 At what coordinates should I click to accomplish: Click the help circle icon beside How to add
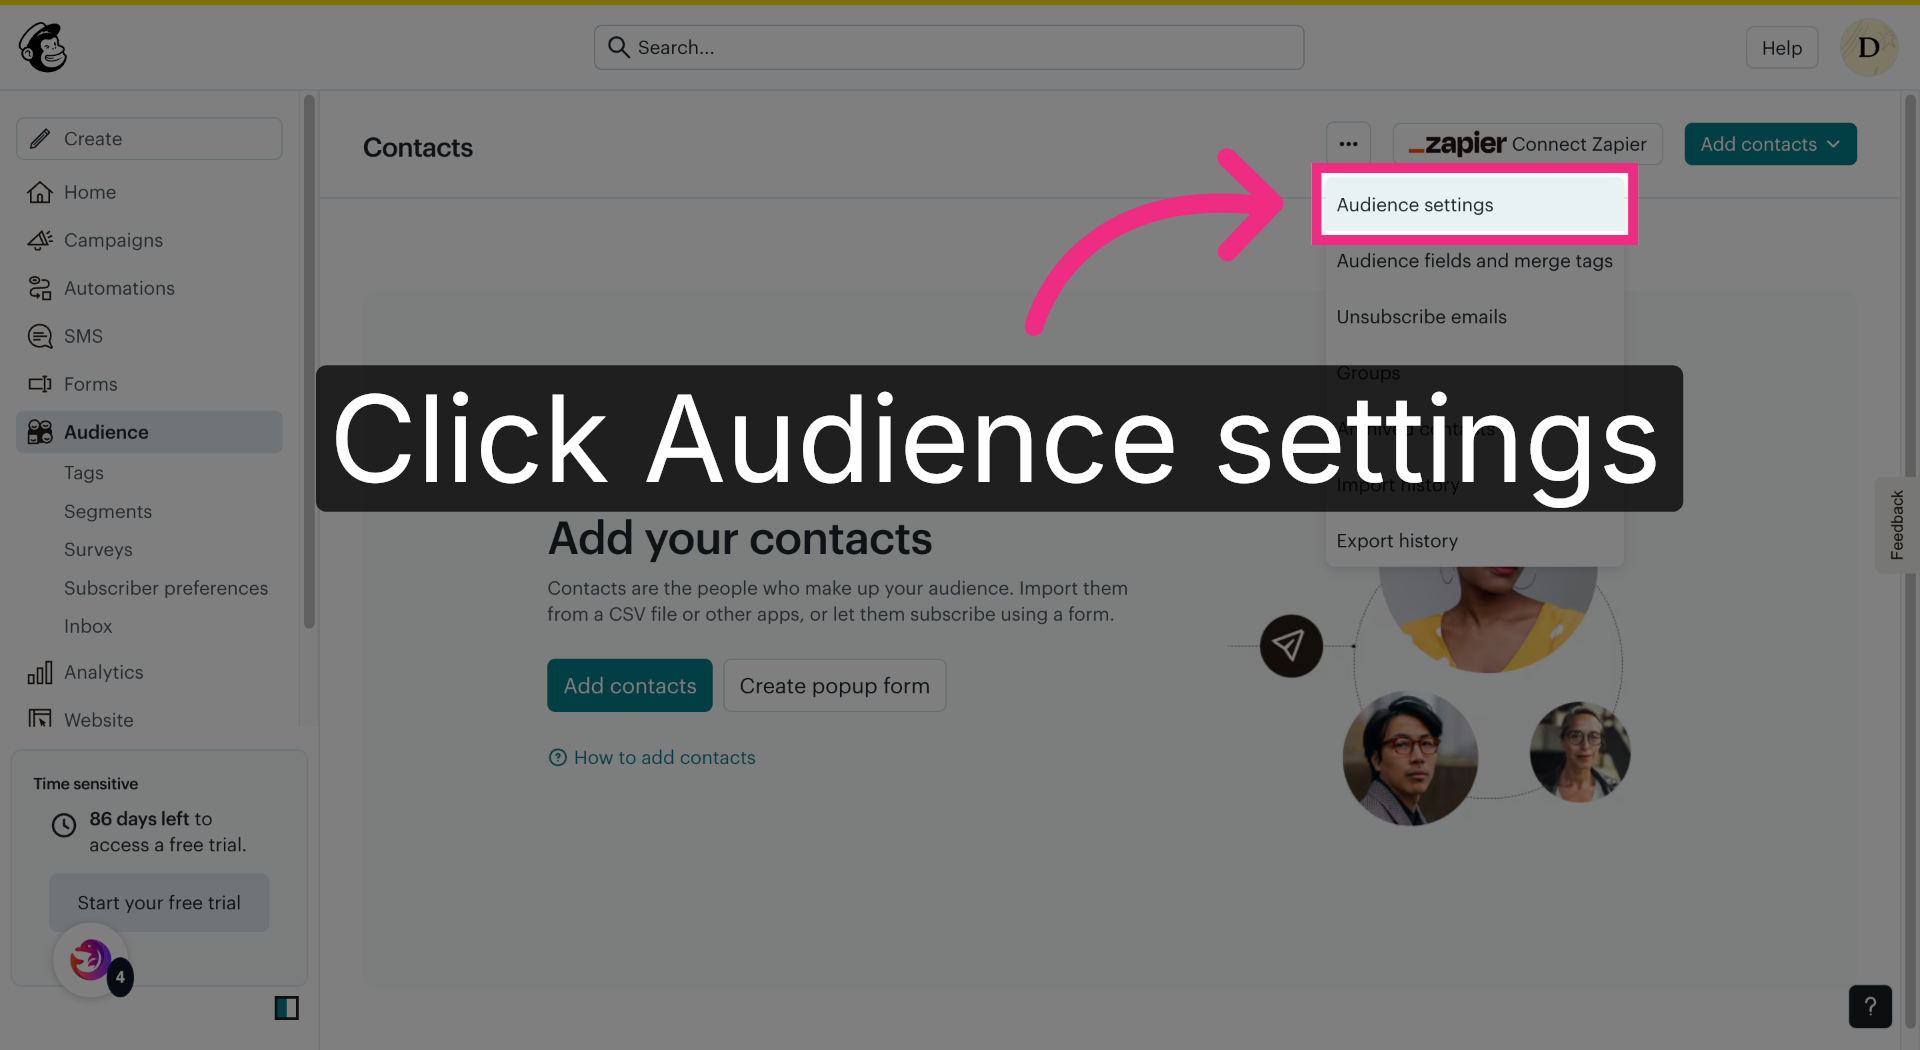(558, 757)
